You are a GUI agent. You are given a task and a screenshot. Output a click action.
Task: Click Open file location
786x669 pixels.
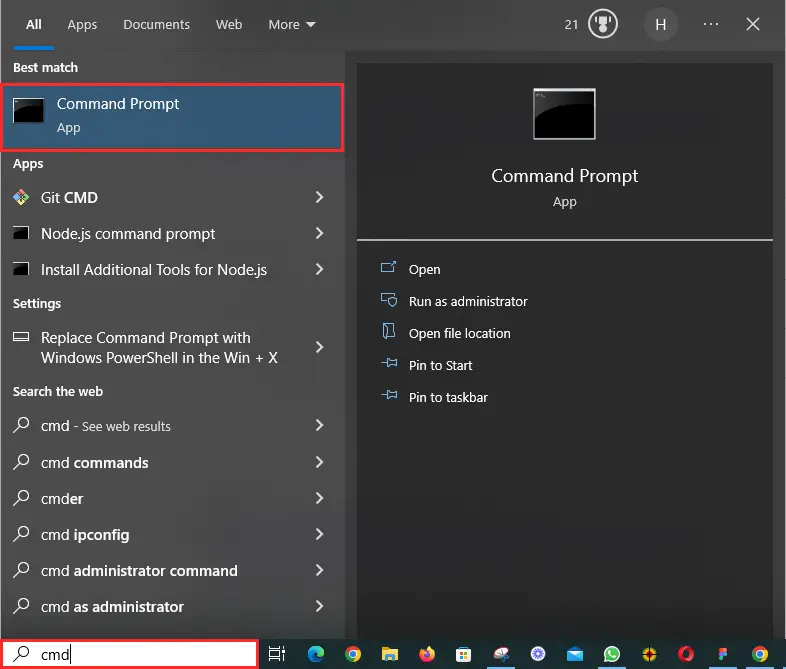(x=459, y=334)
